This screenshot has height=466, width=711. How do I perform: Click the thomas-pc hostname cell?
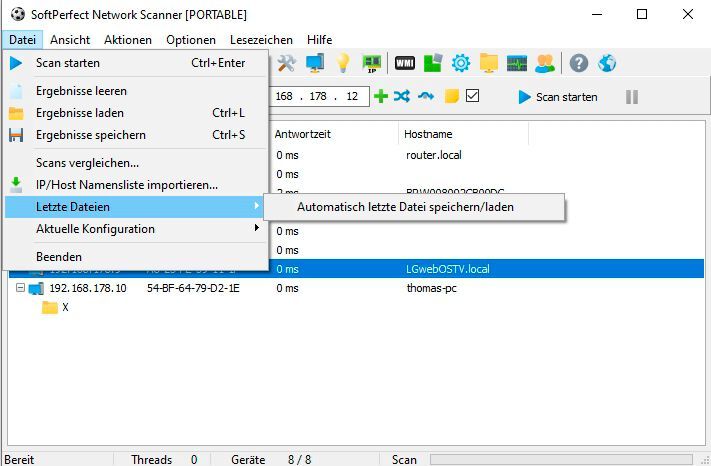pyautogui.click(x=431, y=288)
